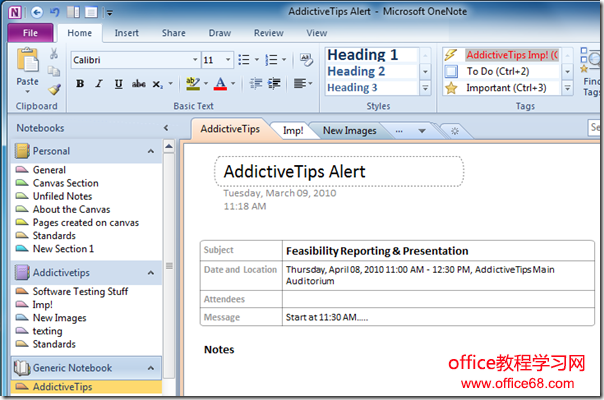Toggle Italic formatting
This screenshot has height=400, width=604.
99,84
